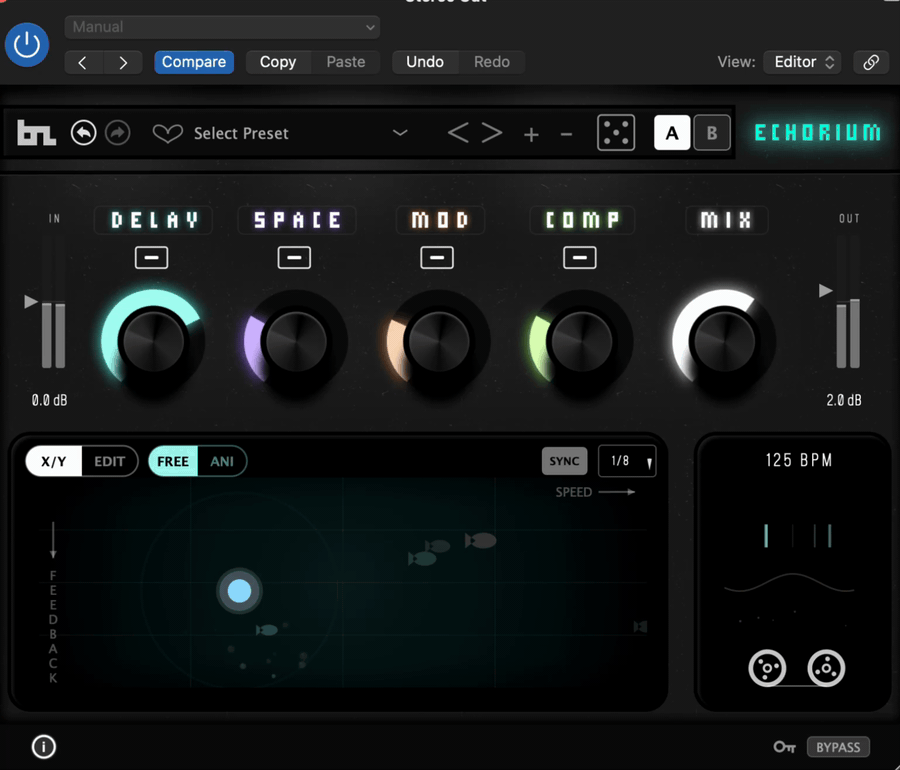
Task: Click the largest fish on XY pad
Action: [x=480, y=540]
